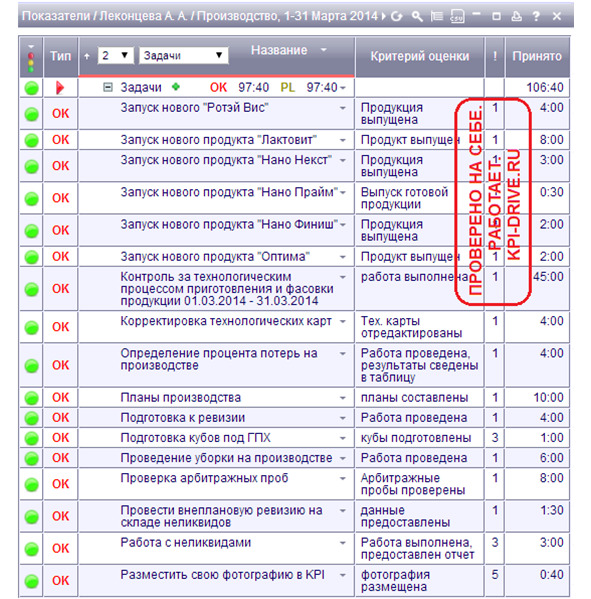The width and height of the screenshot is (591, 599).
Task: Collapse the Задачи group with minus box
Action: click(108, 87)
